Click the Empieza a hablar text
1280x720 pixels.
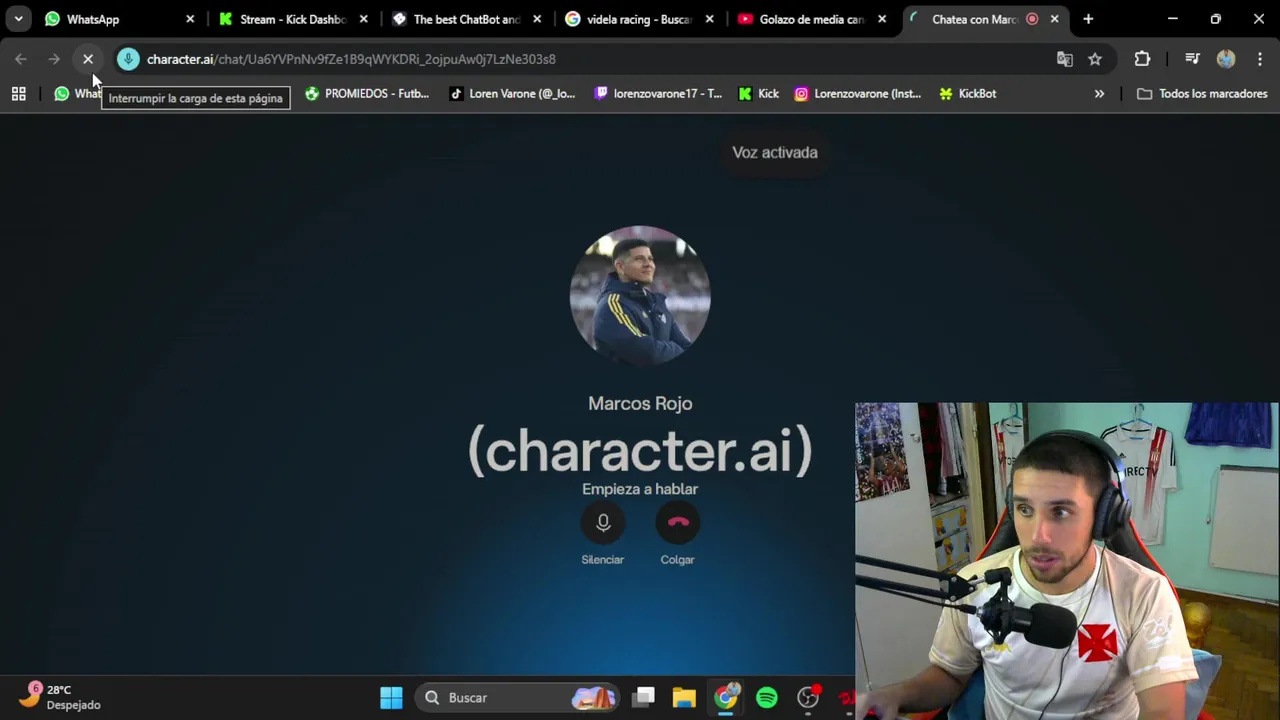click(640, 489)
